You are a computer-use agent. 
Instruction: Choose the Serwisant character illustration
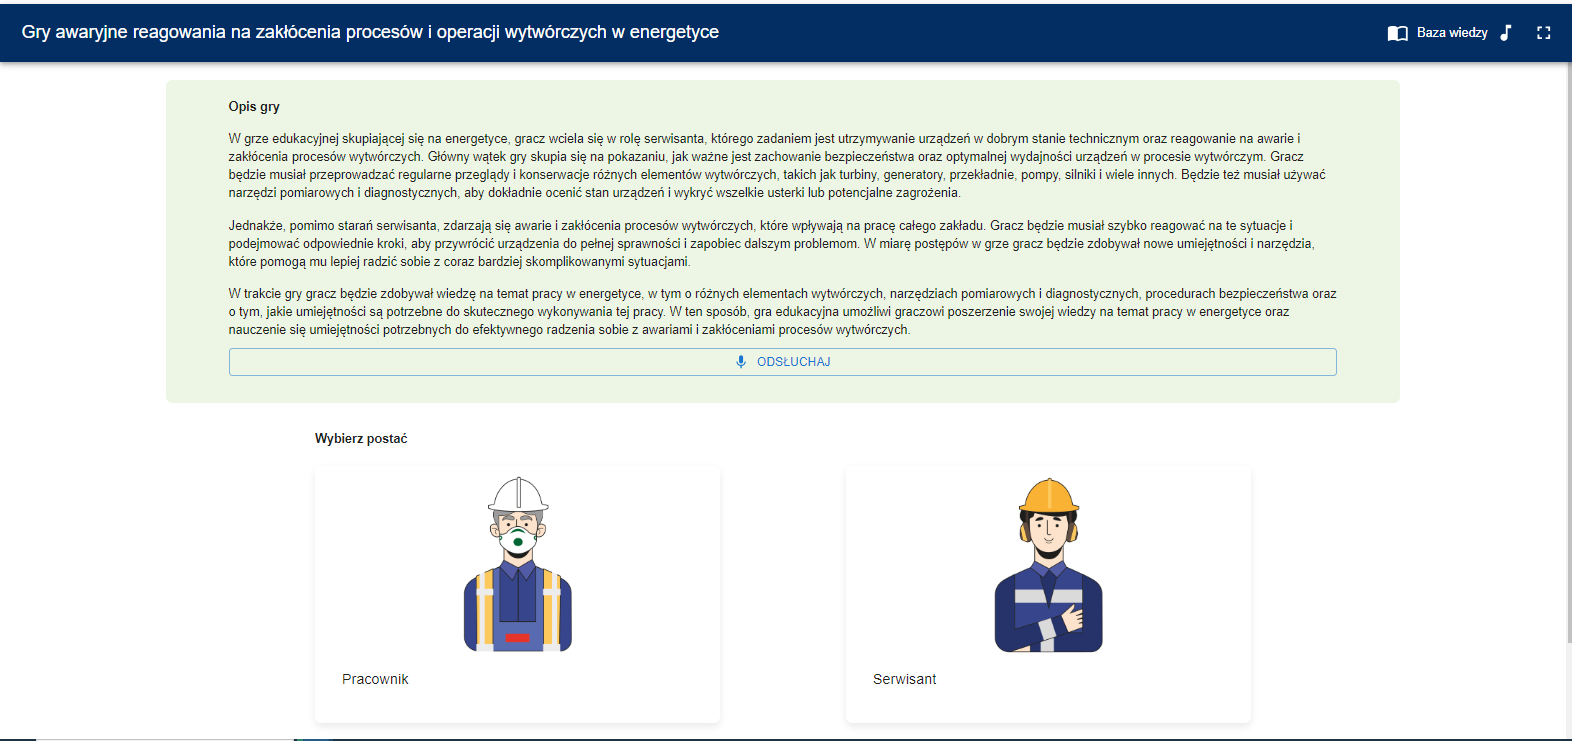click(x=1048, y=565)
